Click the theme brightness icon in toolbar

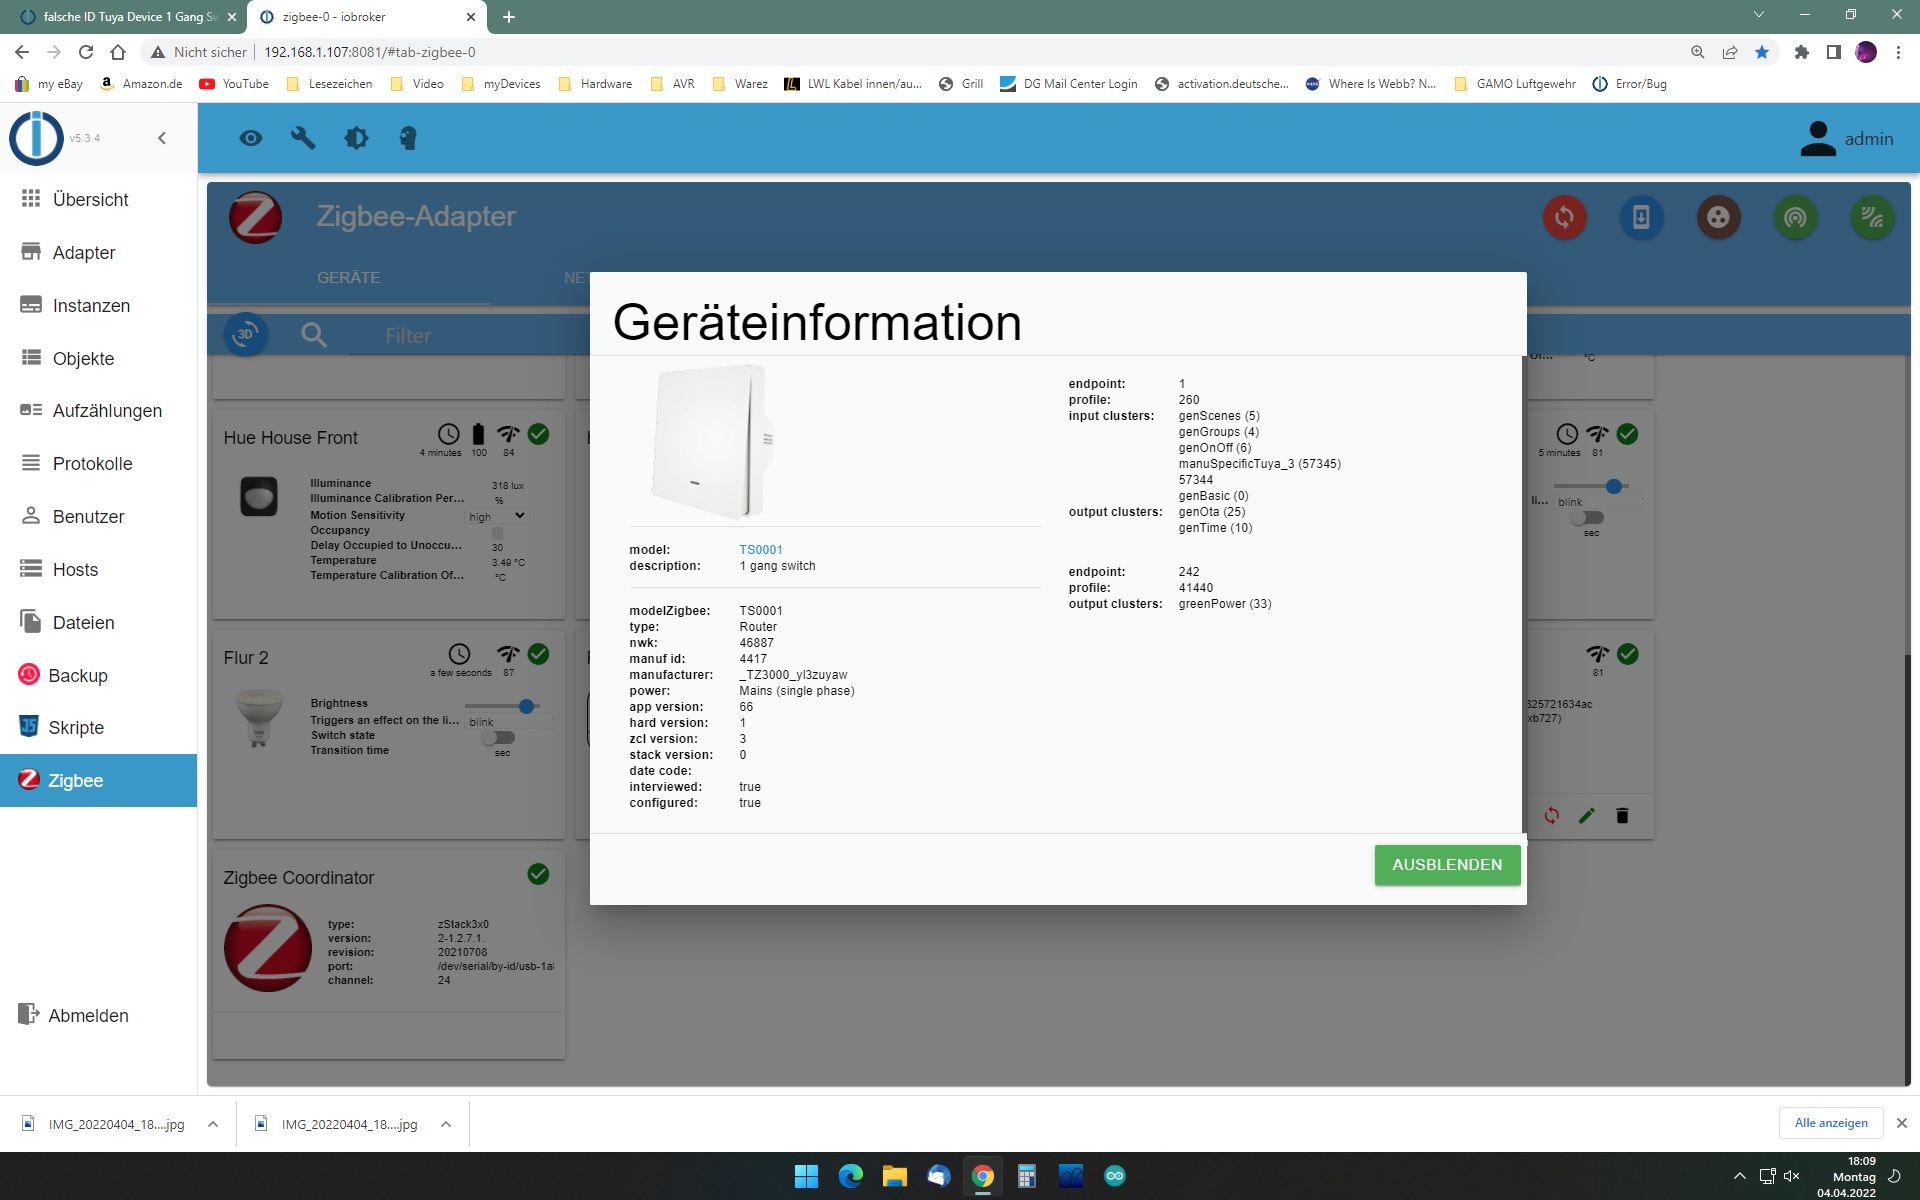356,138
